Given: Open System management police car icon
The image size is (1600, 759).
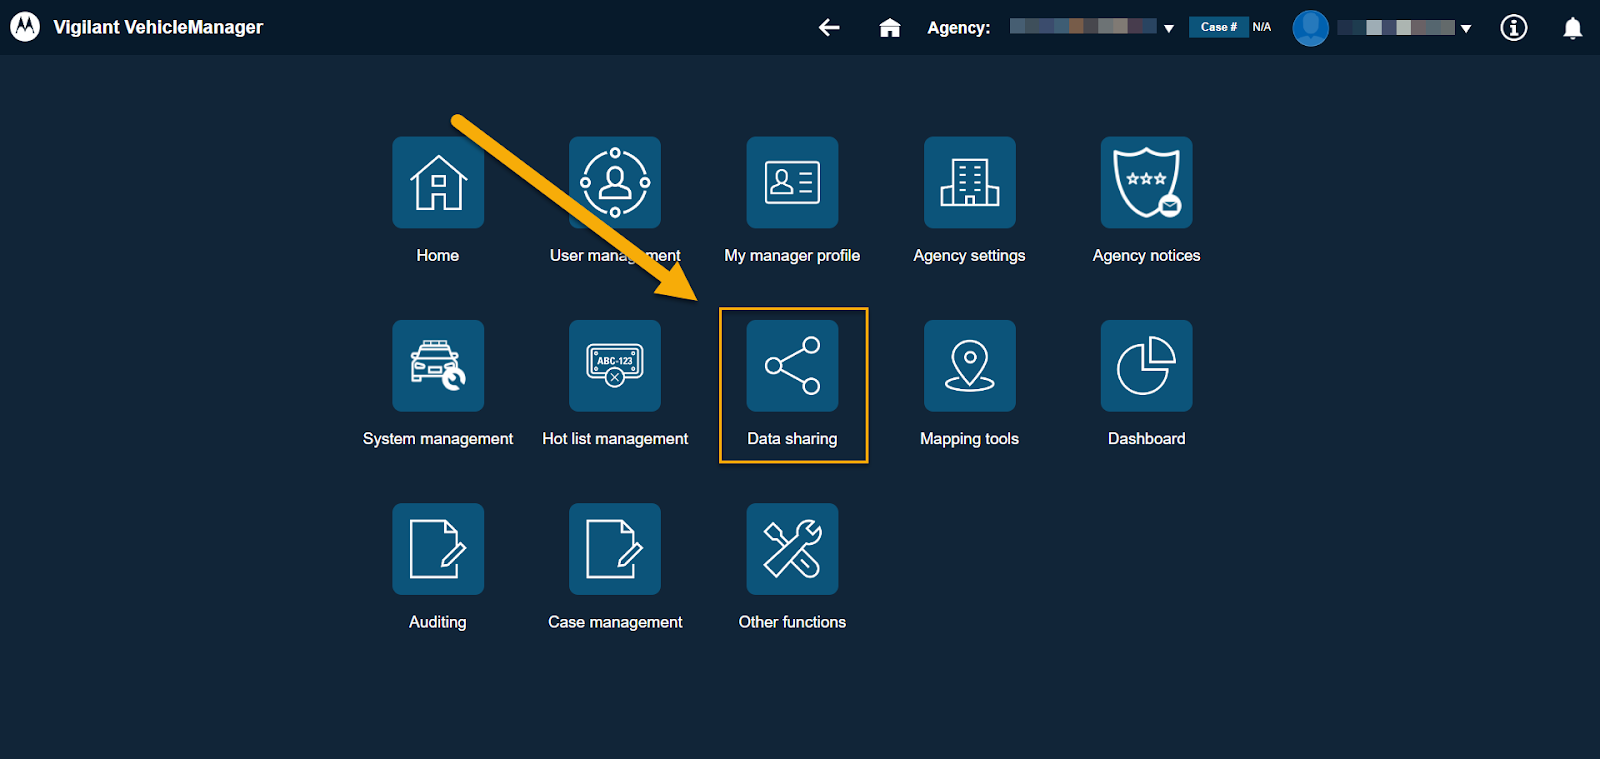Looking at the screenshot, I should click(438, 366).
